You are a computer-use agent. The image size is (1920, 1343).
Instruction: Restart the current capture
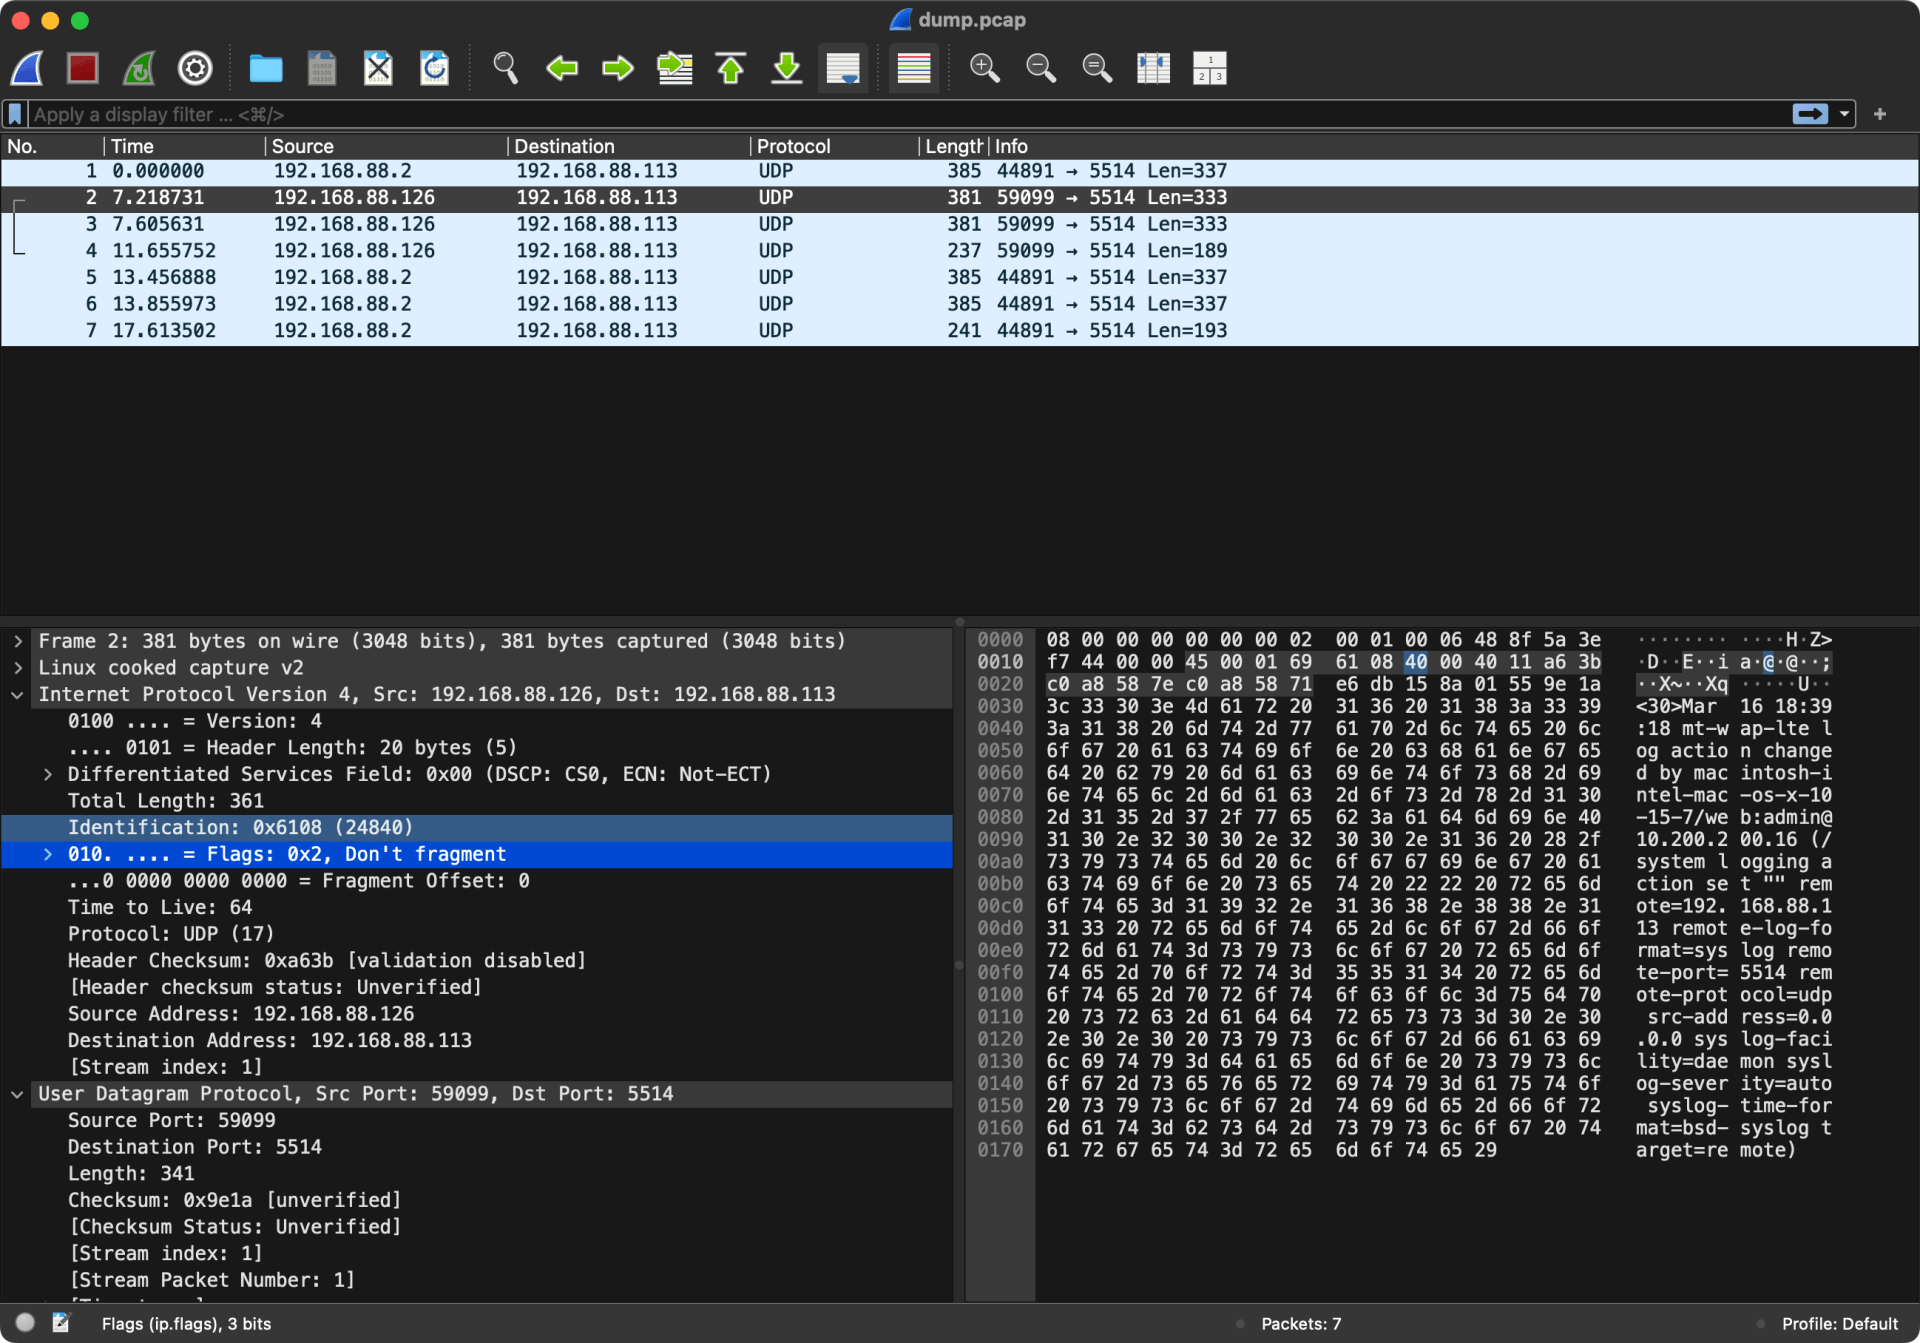pyautogui.click(x=138, y=68)
